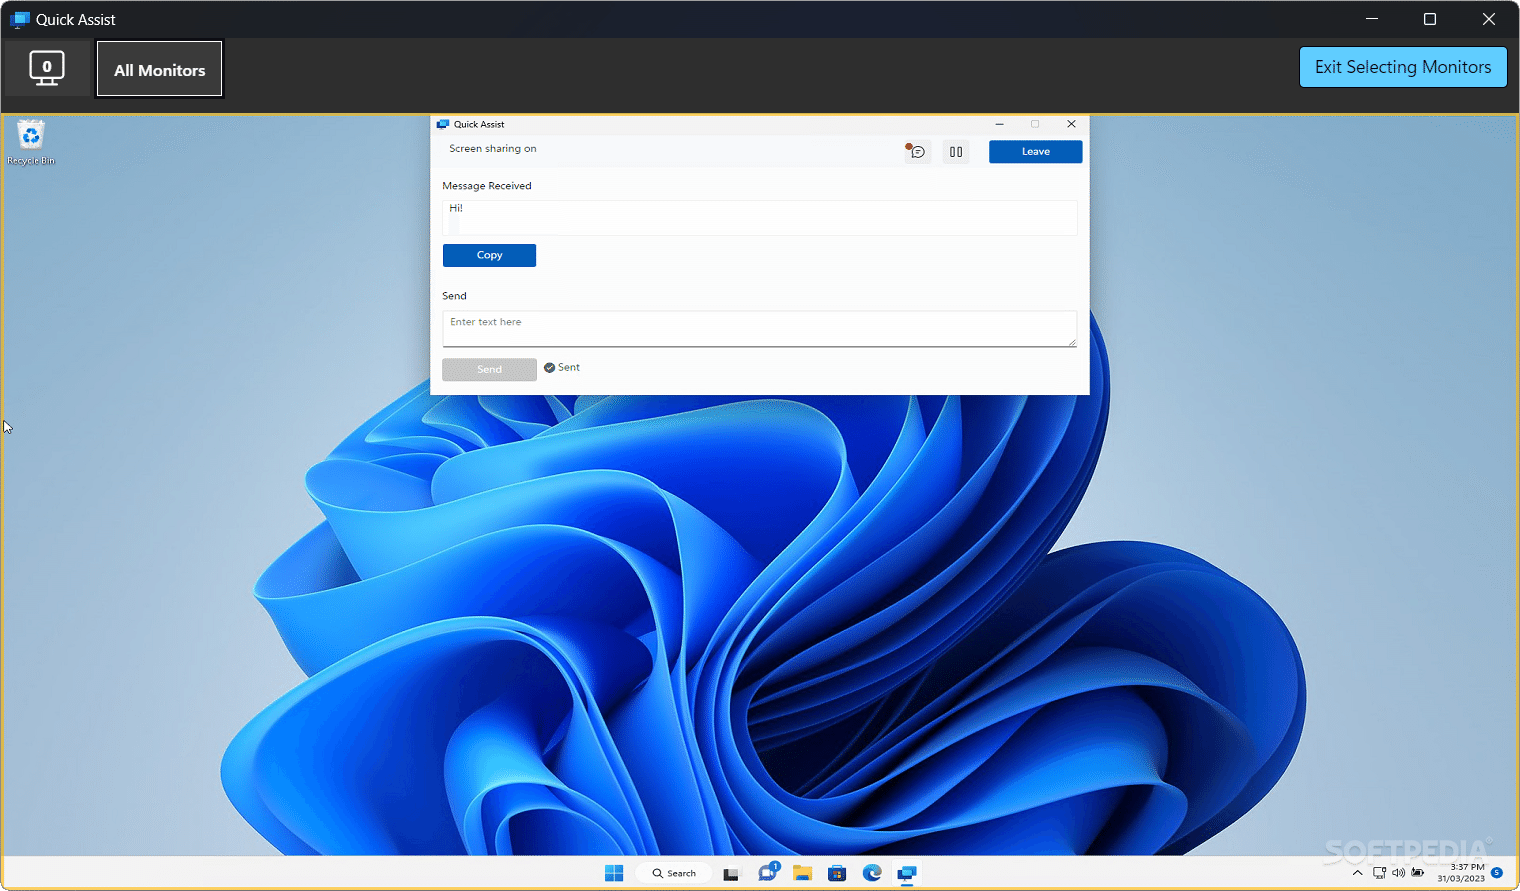Copy the received message

point(489,255)
